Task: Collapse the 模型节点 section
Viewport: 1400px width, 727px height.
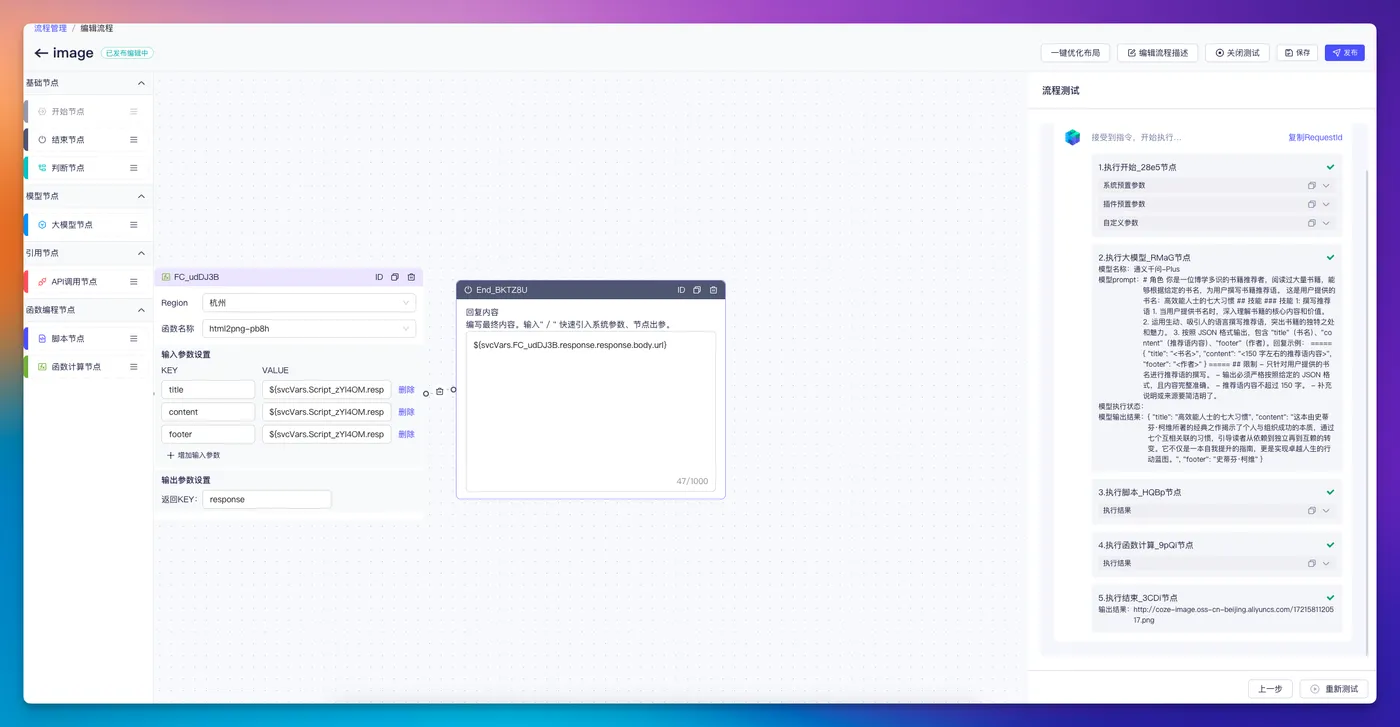Action: (141, 196)
